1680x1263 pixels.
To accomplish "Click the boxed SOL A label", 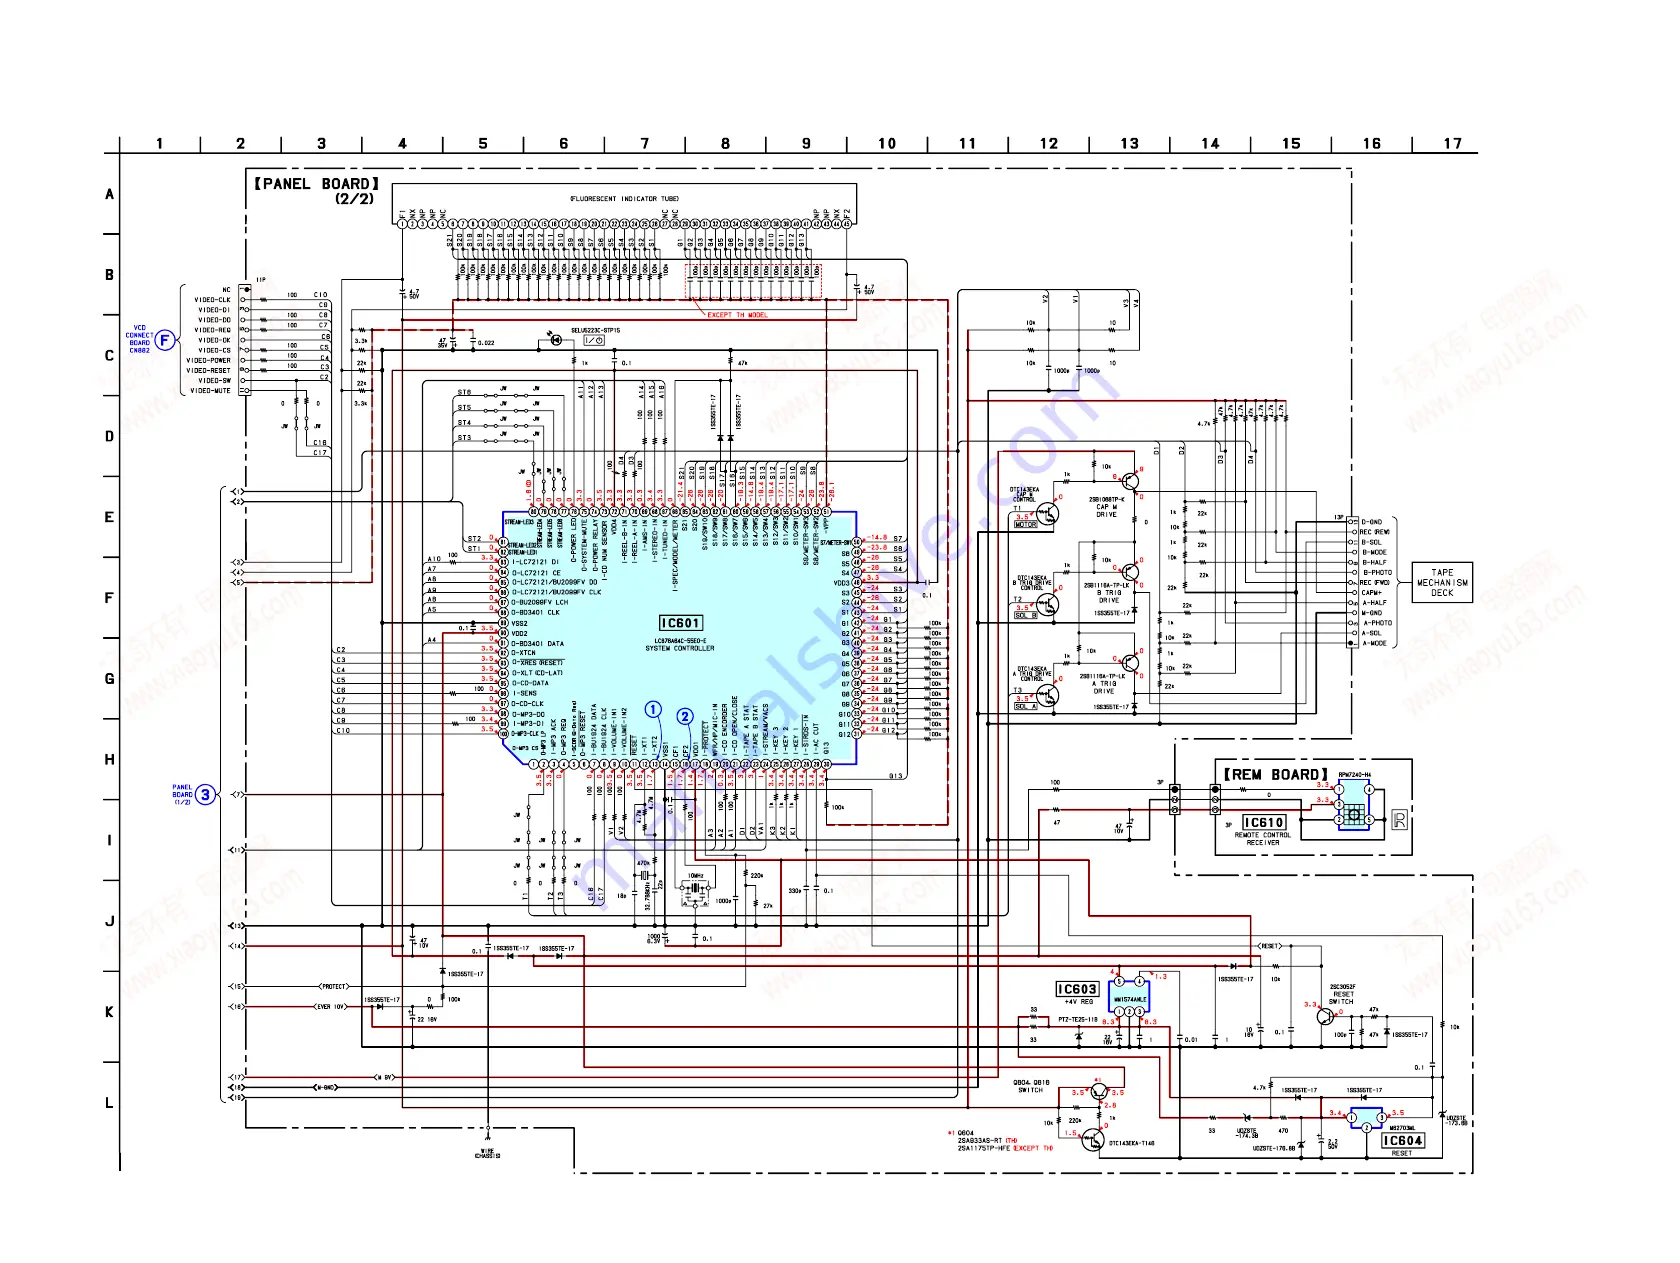I will coord(1026,706).
